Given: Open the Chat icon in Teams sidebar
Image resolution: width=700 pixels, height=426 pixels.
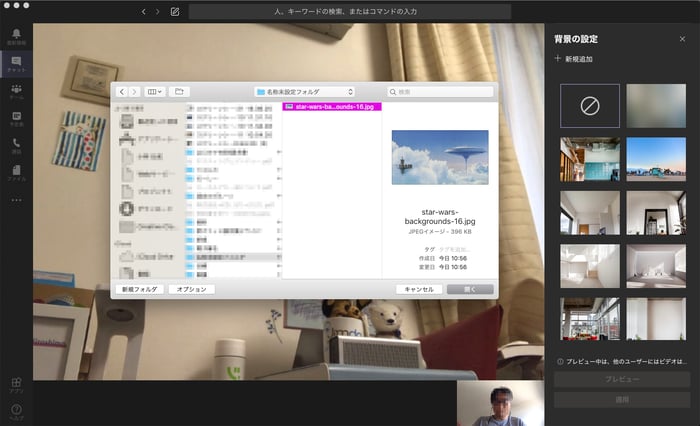Looking at the screenshot, I should pos(16,63).
